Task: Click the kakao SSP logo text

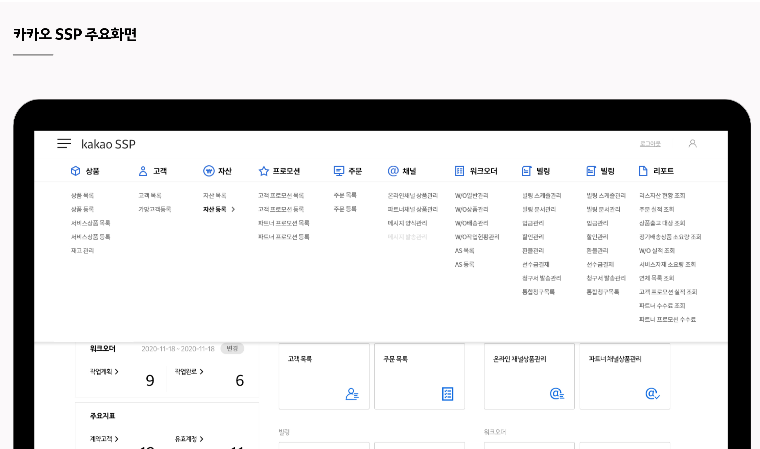Action: point(108,144)
